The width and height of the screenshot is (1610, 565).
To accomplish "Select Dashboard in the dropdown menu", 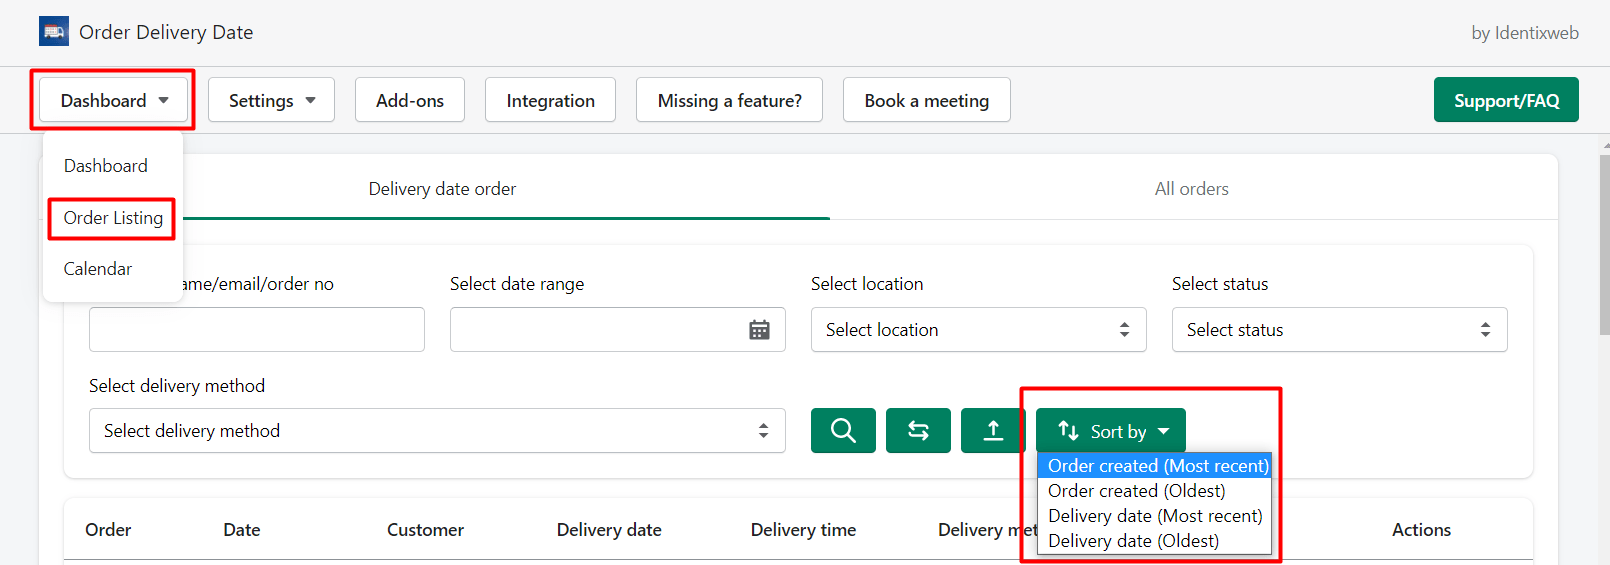I will pyautogui.click(x=106, y=166).
